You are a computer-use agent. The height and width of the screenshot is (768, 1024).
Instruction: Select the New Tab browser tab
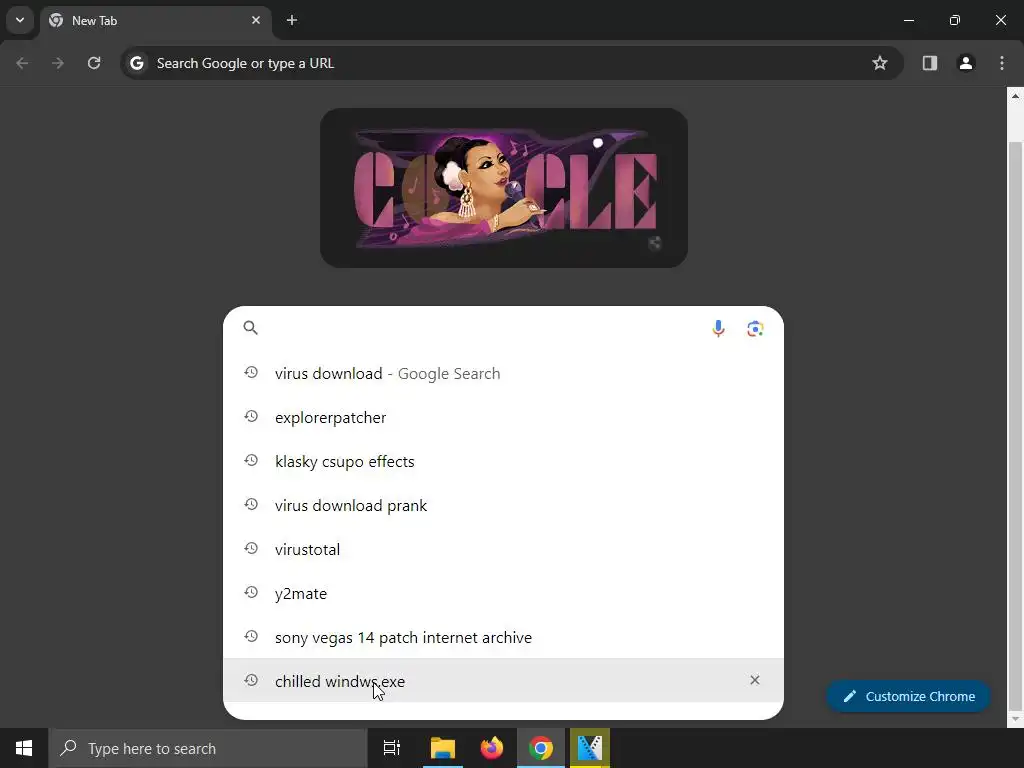(156, 21)
